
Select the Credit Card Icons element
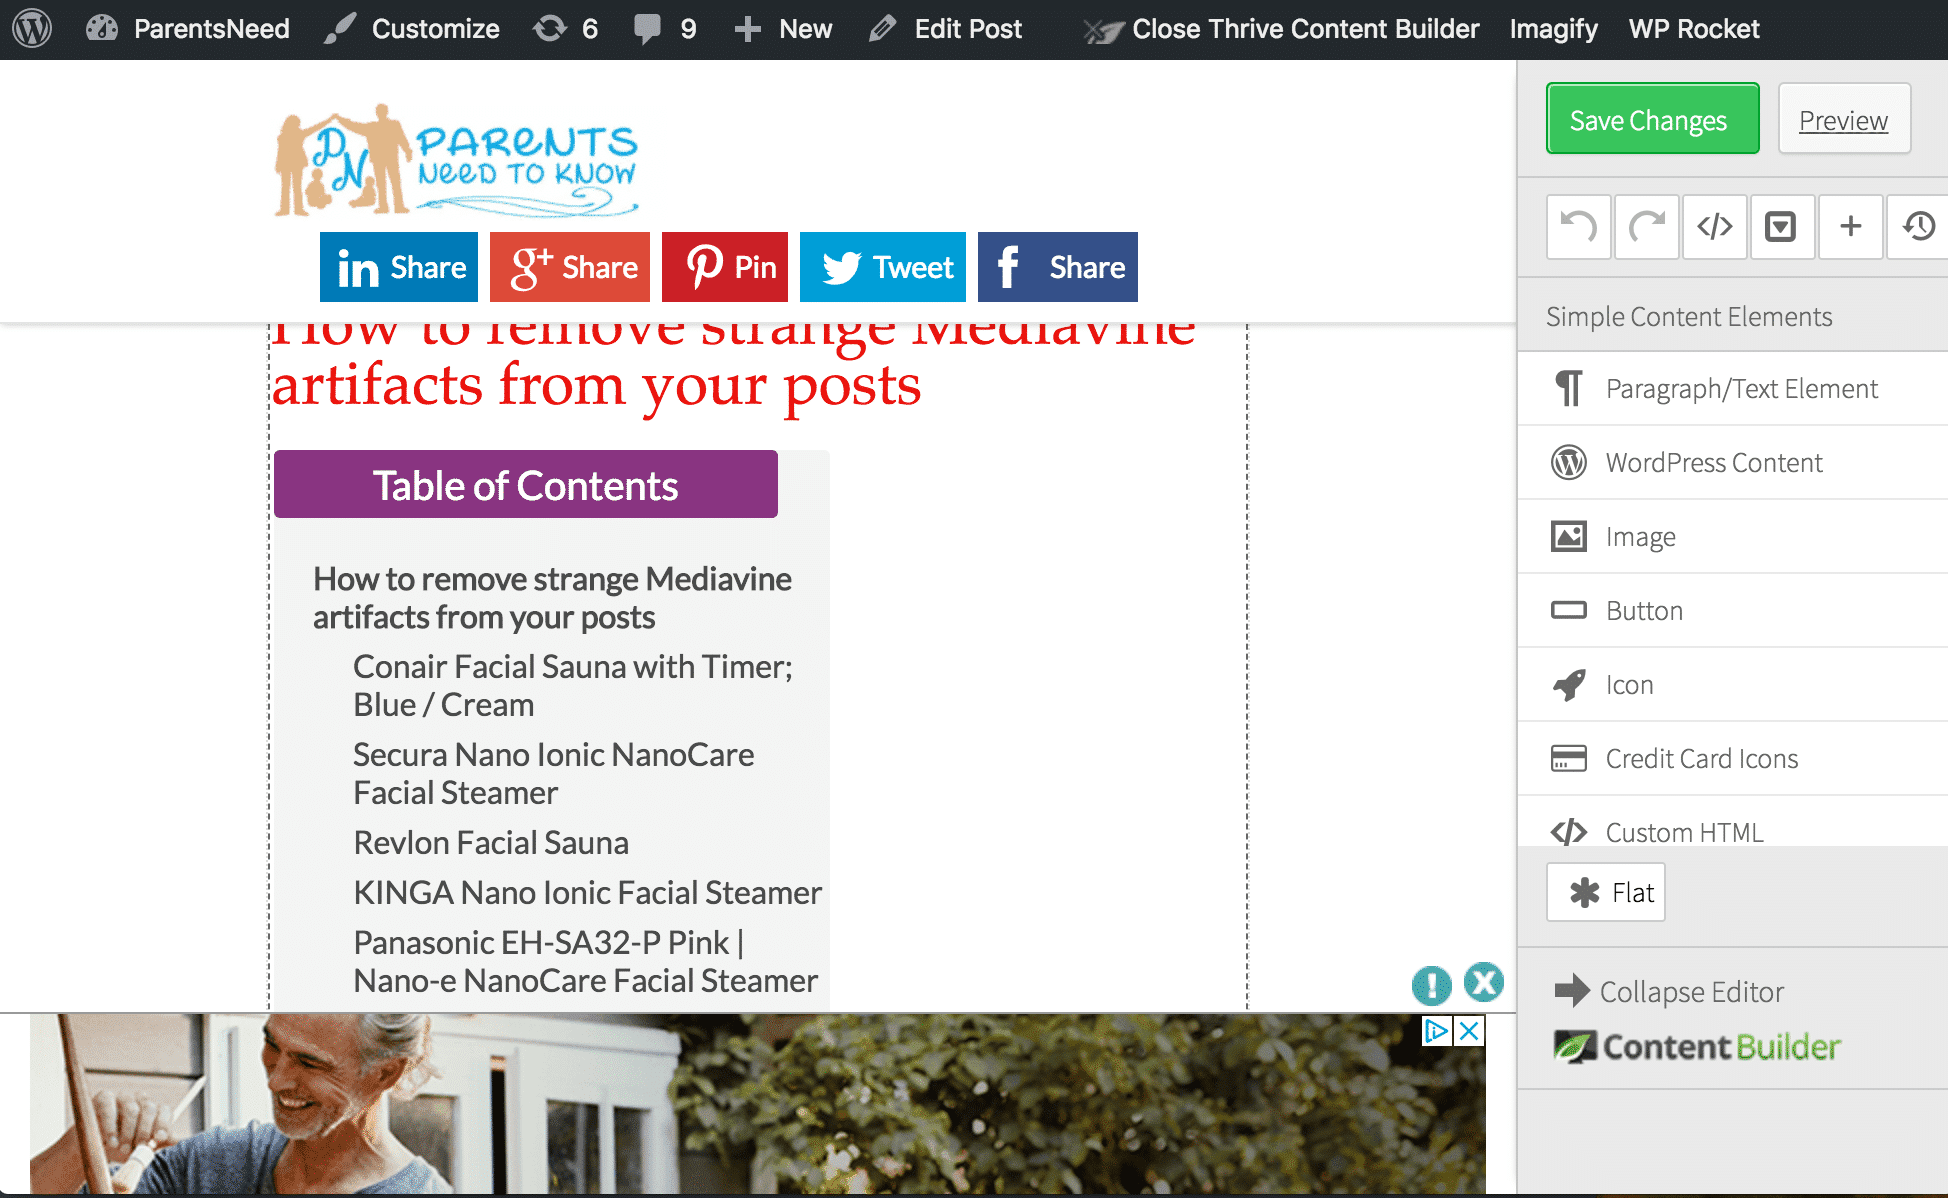click(1733, 758)
